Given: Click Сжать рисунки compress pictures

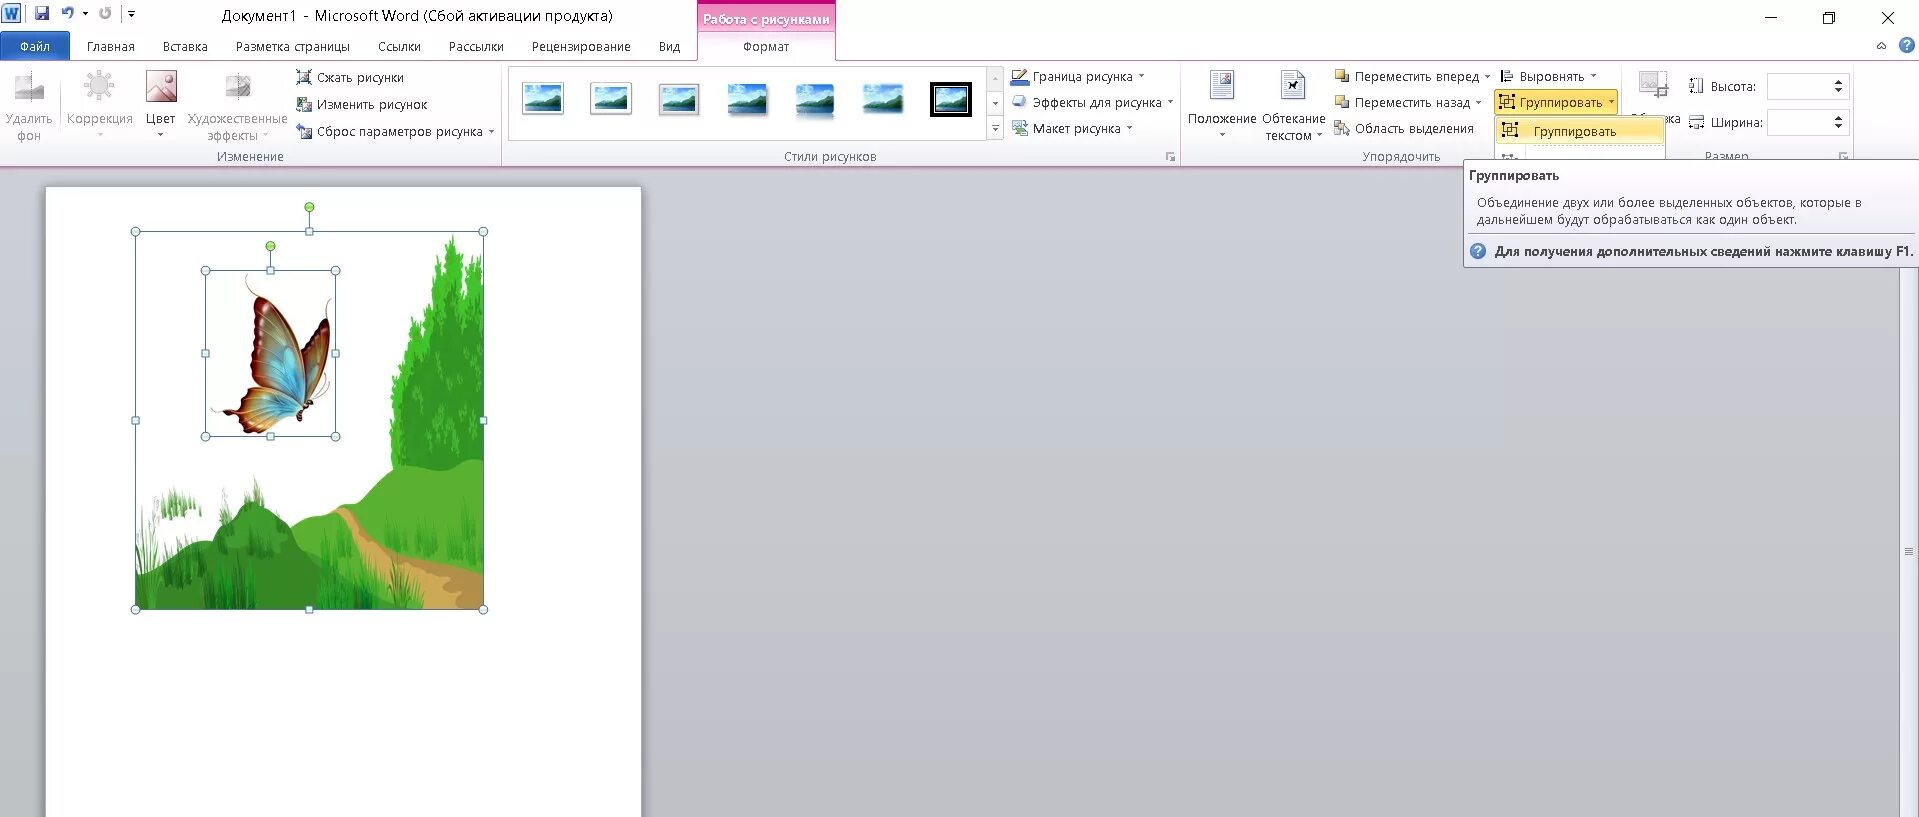Looking at the screenshot, I should (350, 77).
